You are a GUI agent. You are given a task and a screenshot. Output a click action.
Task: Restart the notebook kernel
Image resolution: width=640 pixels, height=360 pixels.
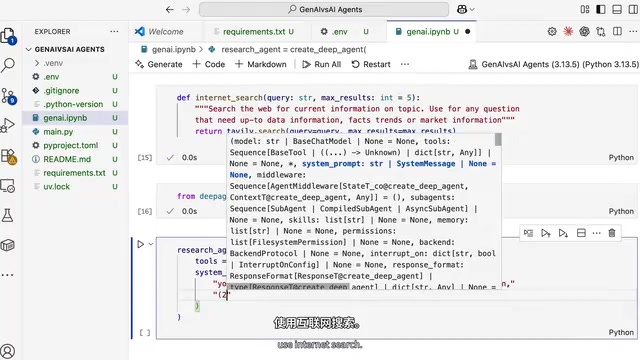tap(371, 64)
